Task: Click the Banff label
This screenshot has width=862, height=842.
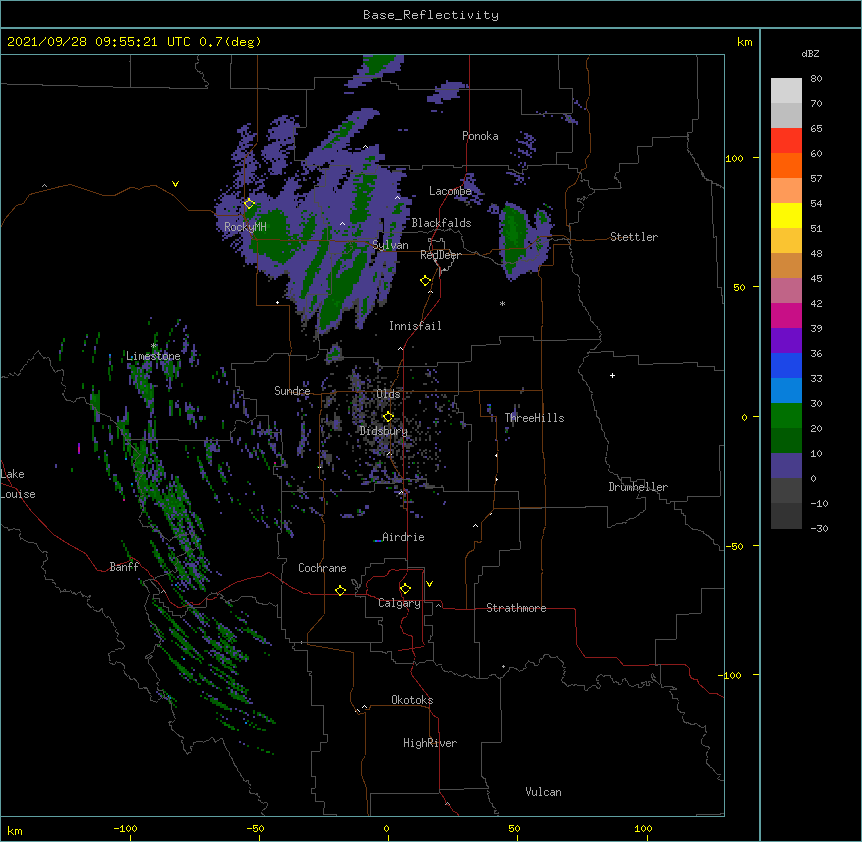Action: coord(124,567)
